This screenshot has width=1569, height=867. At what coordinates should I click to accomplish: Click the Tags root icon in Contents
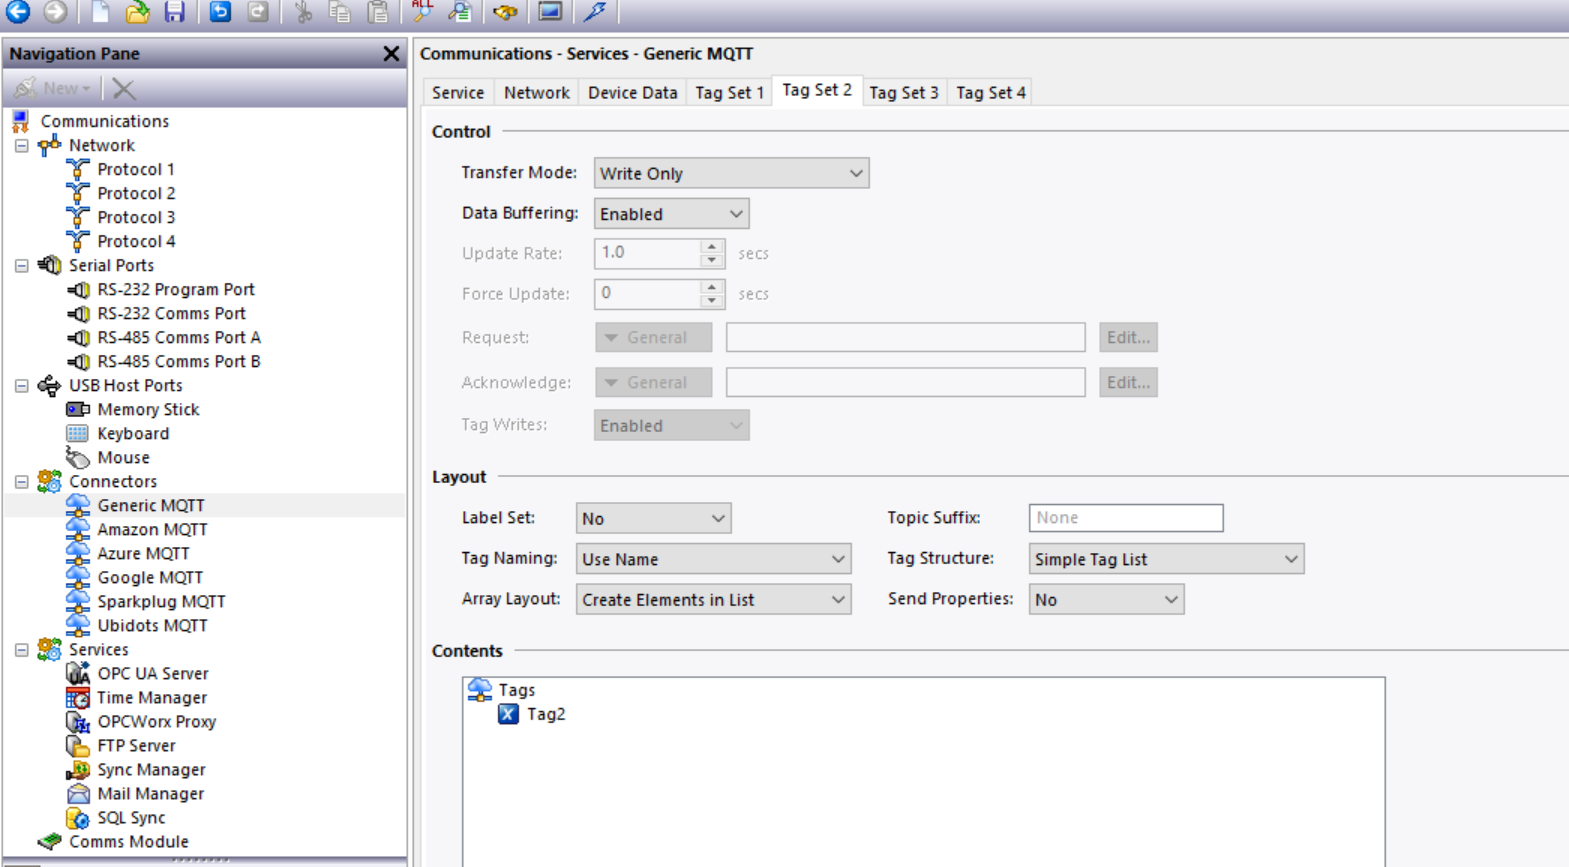[480, 689]
